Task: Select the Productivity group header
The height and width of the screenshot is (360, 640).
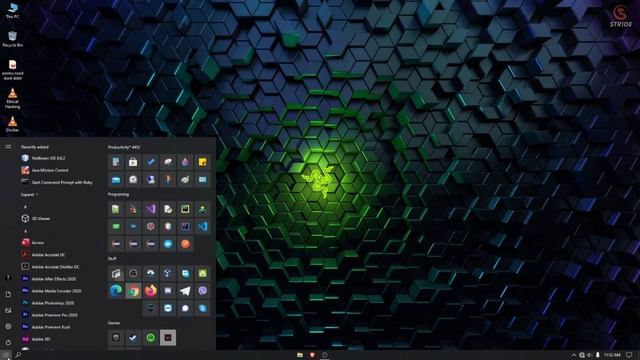Action: click(124, 147)
